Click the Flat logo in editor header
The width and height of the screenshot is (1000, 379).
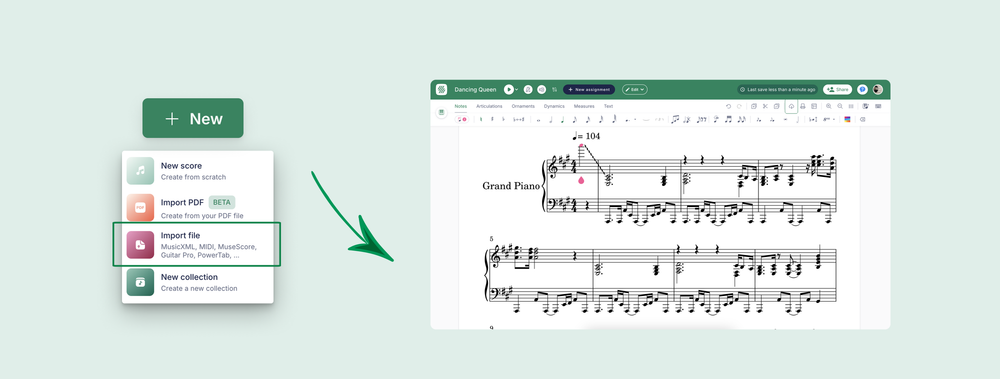coord(441,89)
